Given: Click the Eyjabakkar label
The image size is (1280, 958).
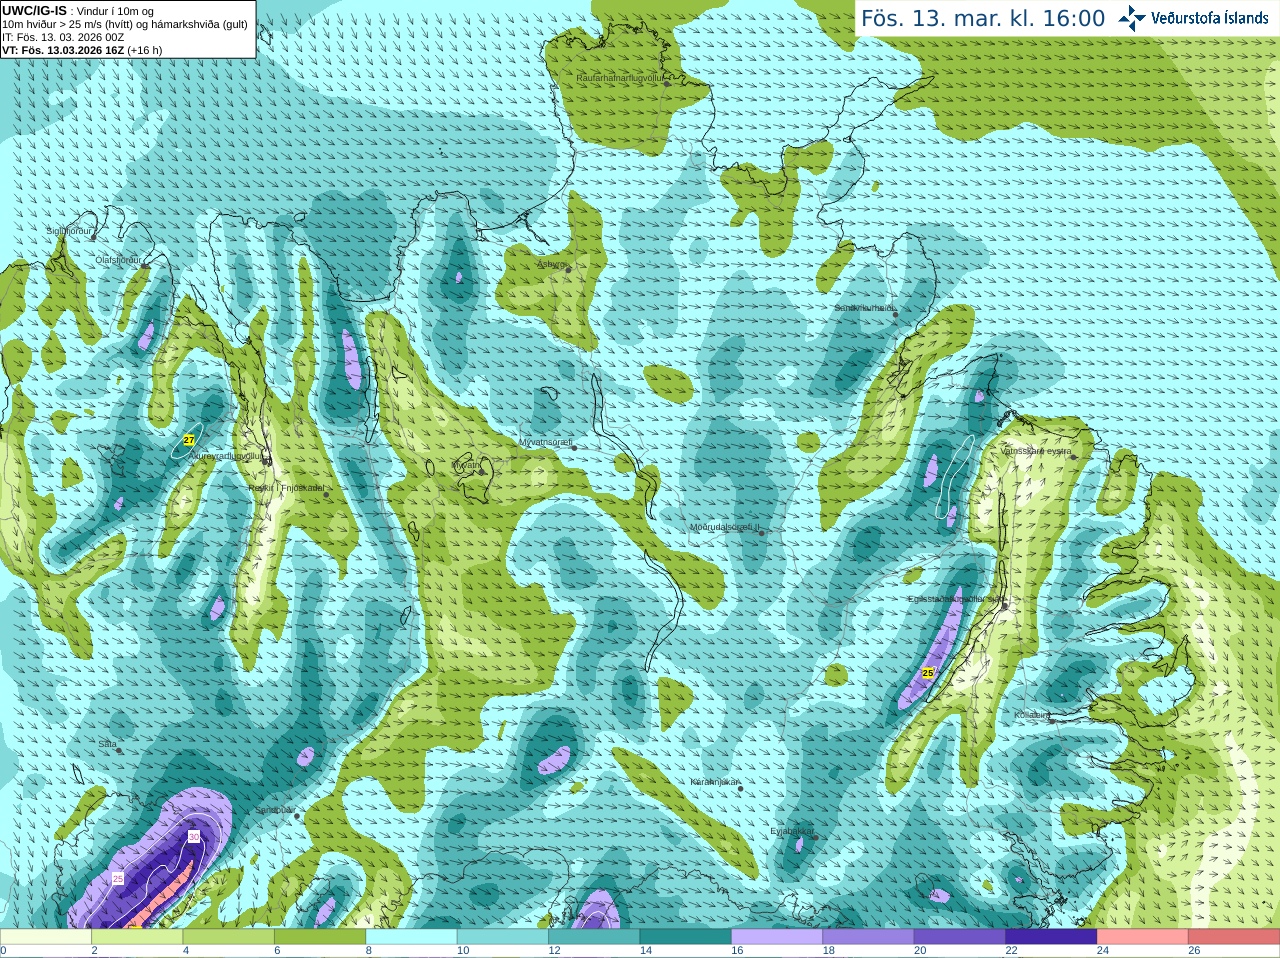Looking at the screenshot, I should pos(791,831).
